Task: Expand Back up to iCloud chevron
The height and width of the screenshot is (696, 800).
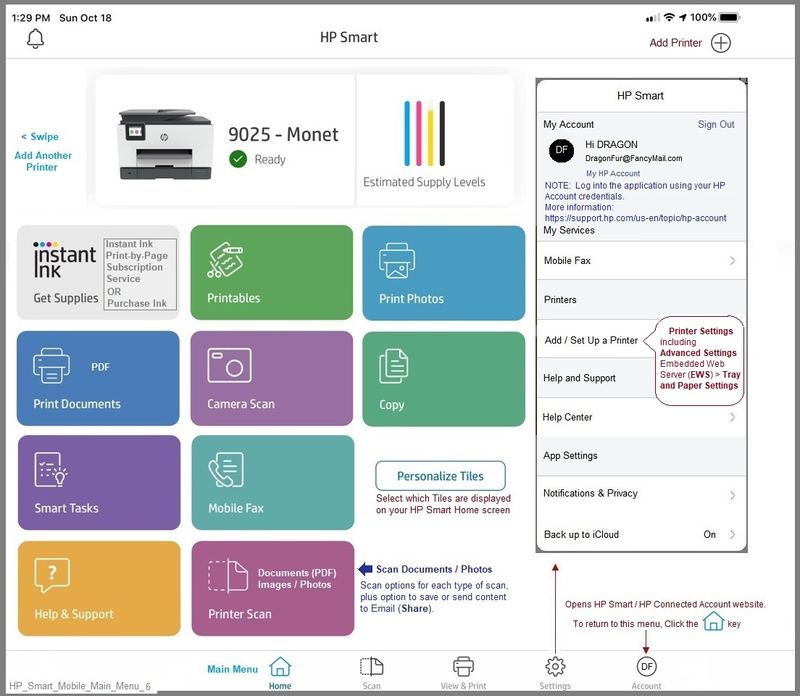Action: pos(733,534)
